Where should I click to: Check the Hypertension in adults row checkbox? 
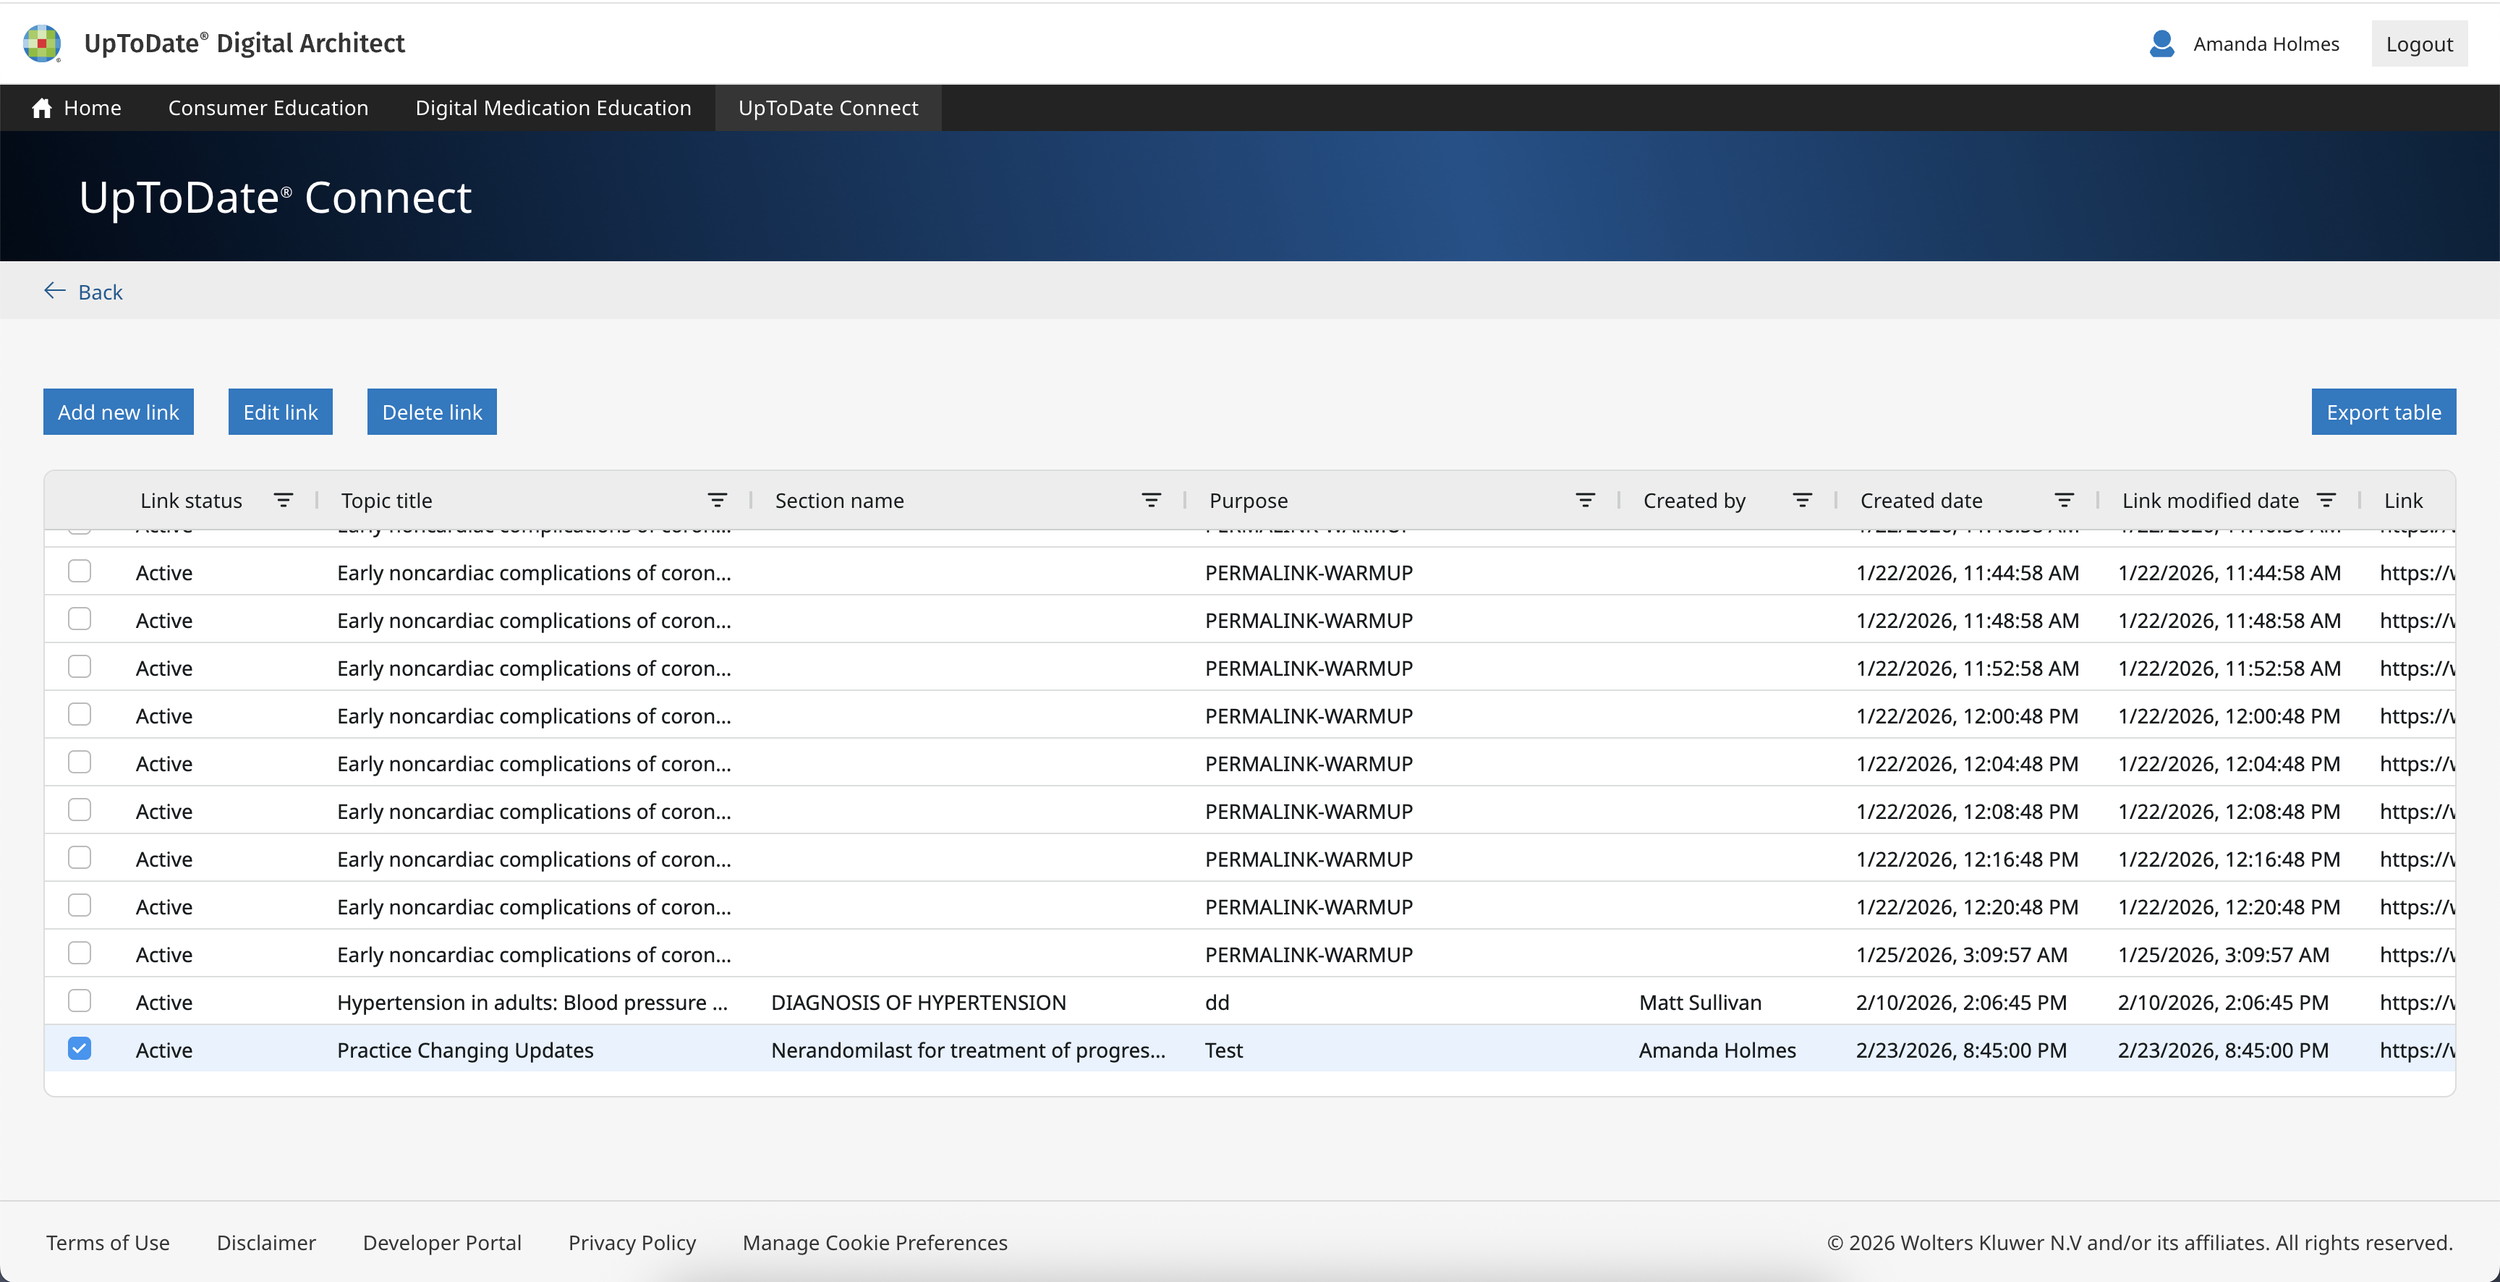pos(79,1001)
